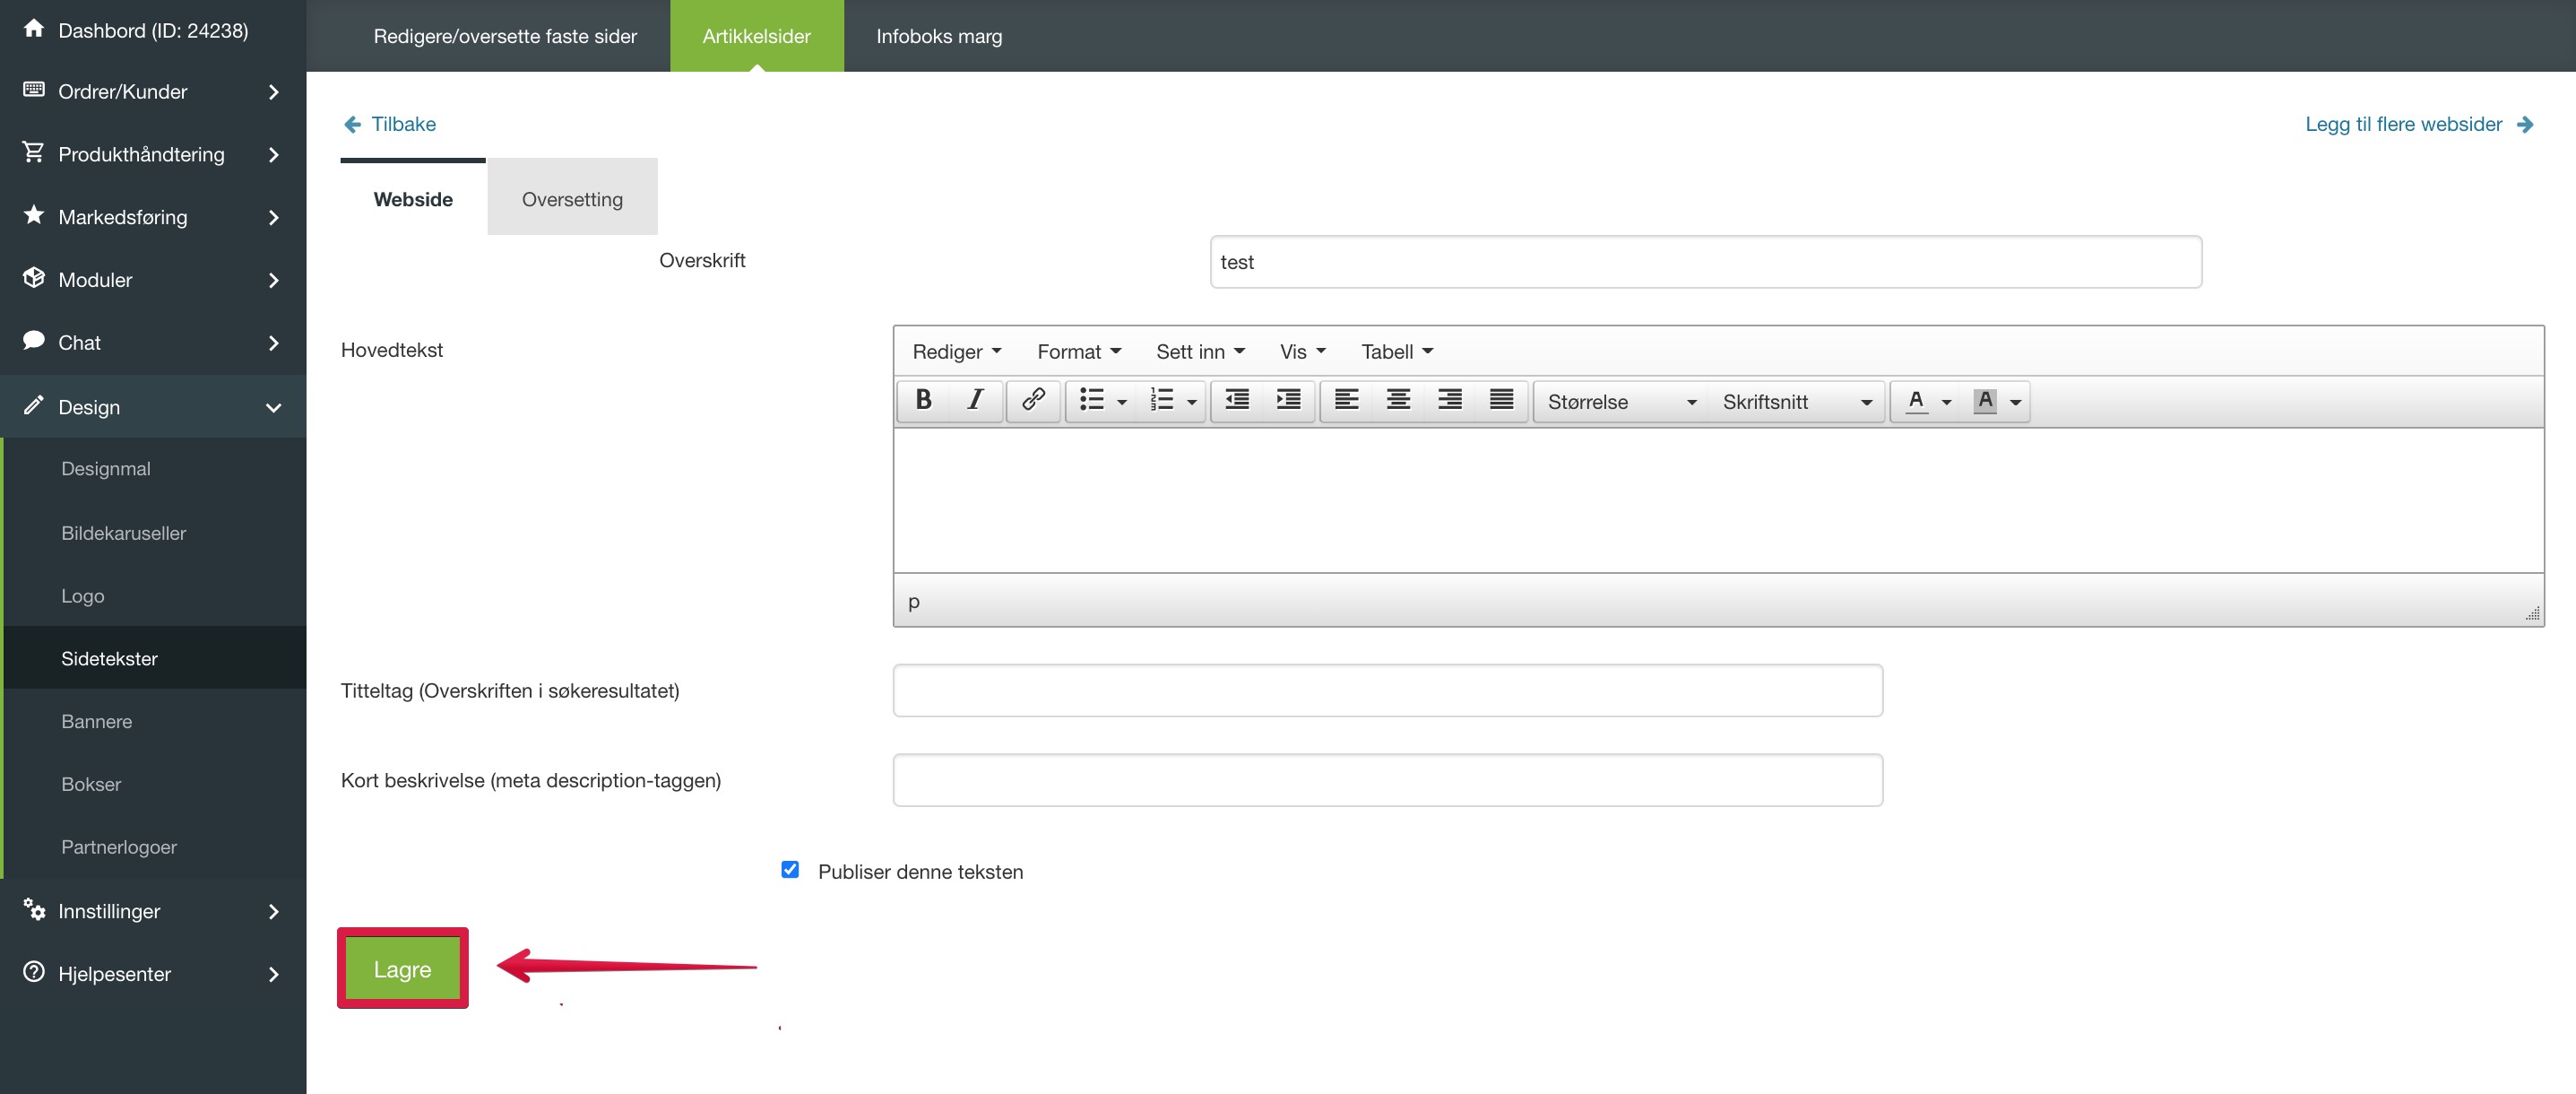
Task: Uncheck Publiser denne teksten checkbox
Action: click(x=790, y=869)
